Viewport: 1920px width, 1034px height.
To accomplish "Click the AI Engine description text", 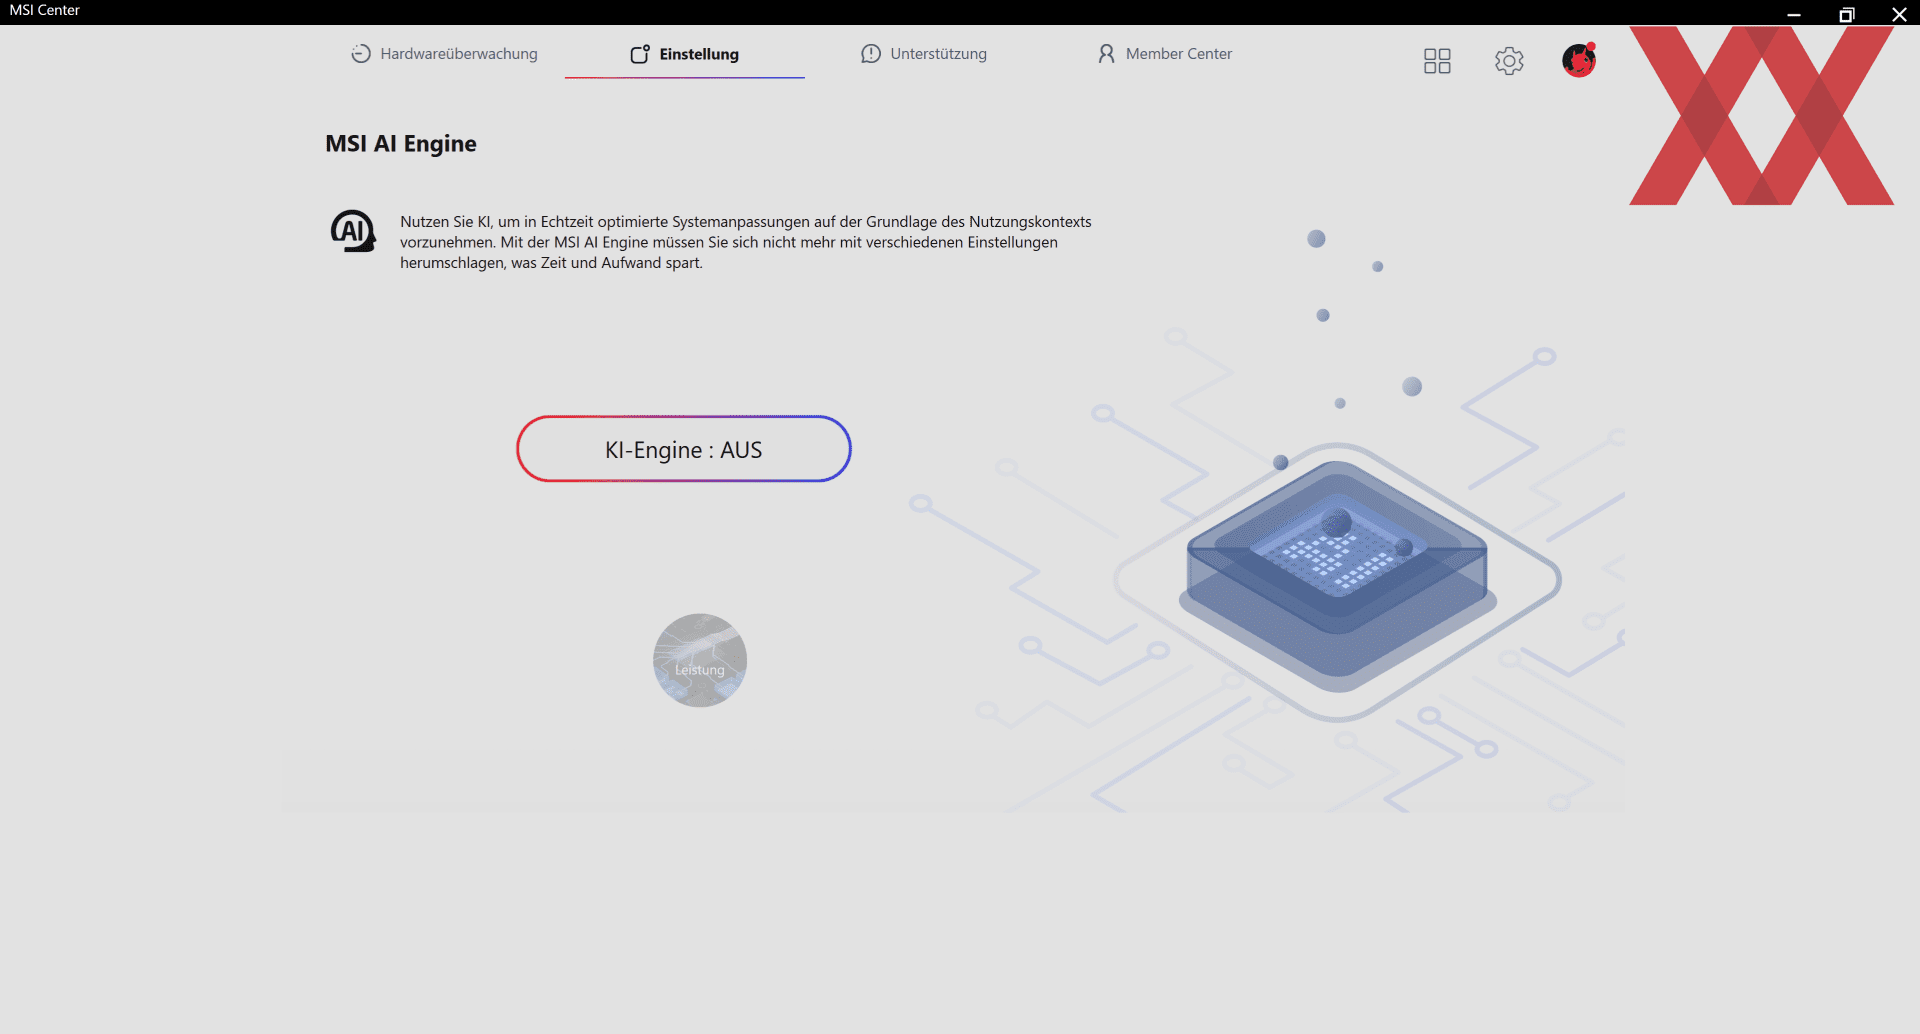I will [746, 242].
